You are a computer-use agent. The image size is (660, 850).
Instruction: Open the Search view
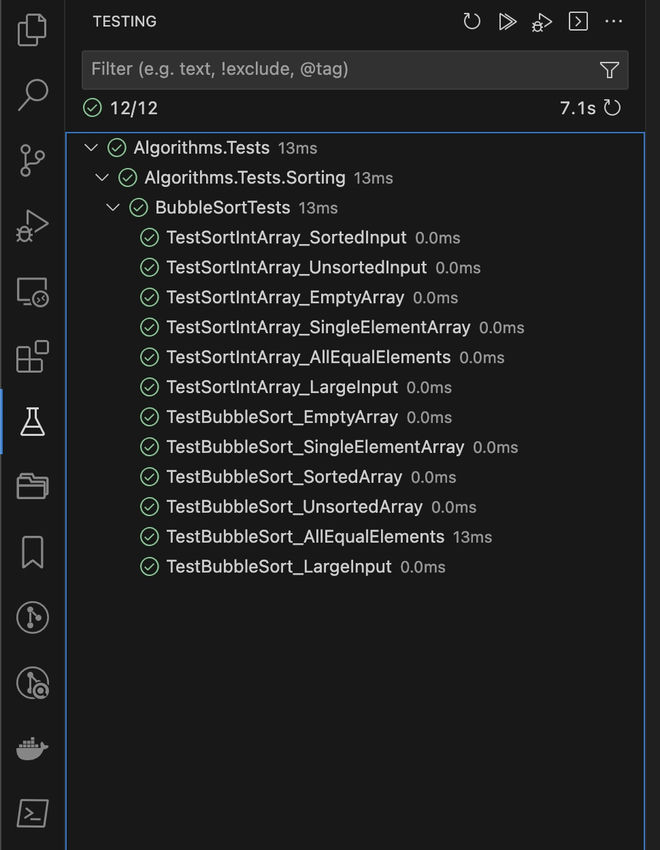(32, 95)
